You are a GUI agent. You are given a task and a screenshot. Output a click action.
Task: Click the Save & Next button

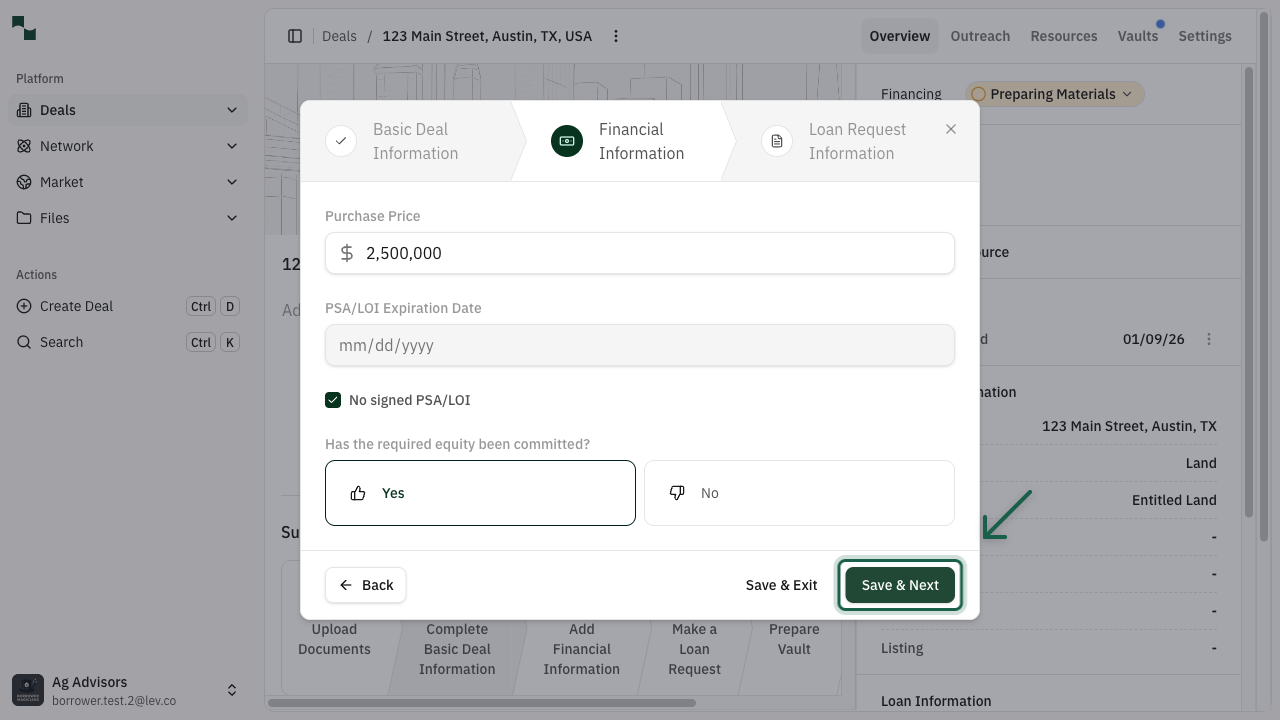pyautogui.click(x=899, y=585)
